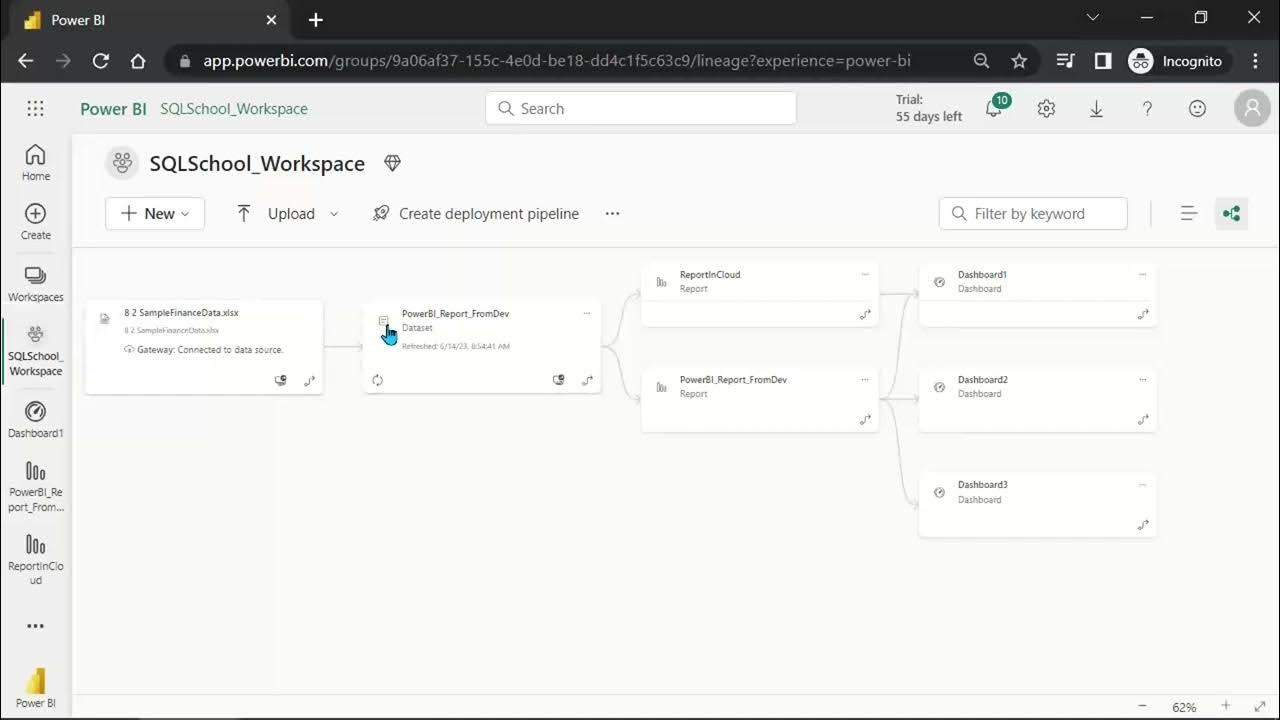Click the workspace avatar icon beside title
Viewport: 1280px width, 720px height.
[122, 163]
